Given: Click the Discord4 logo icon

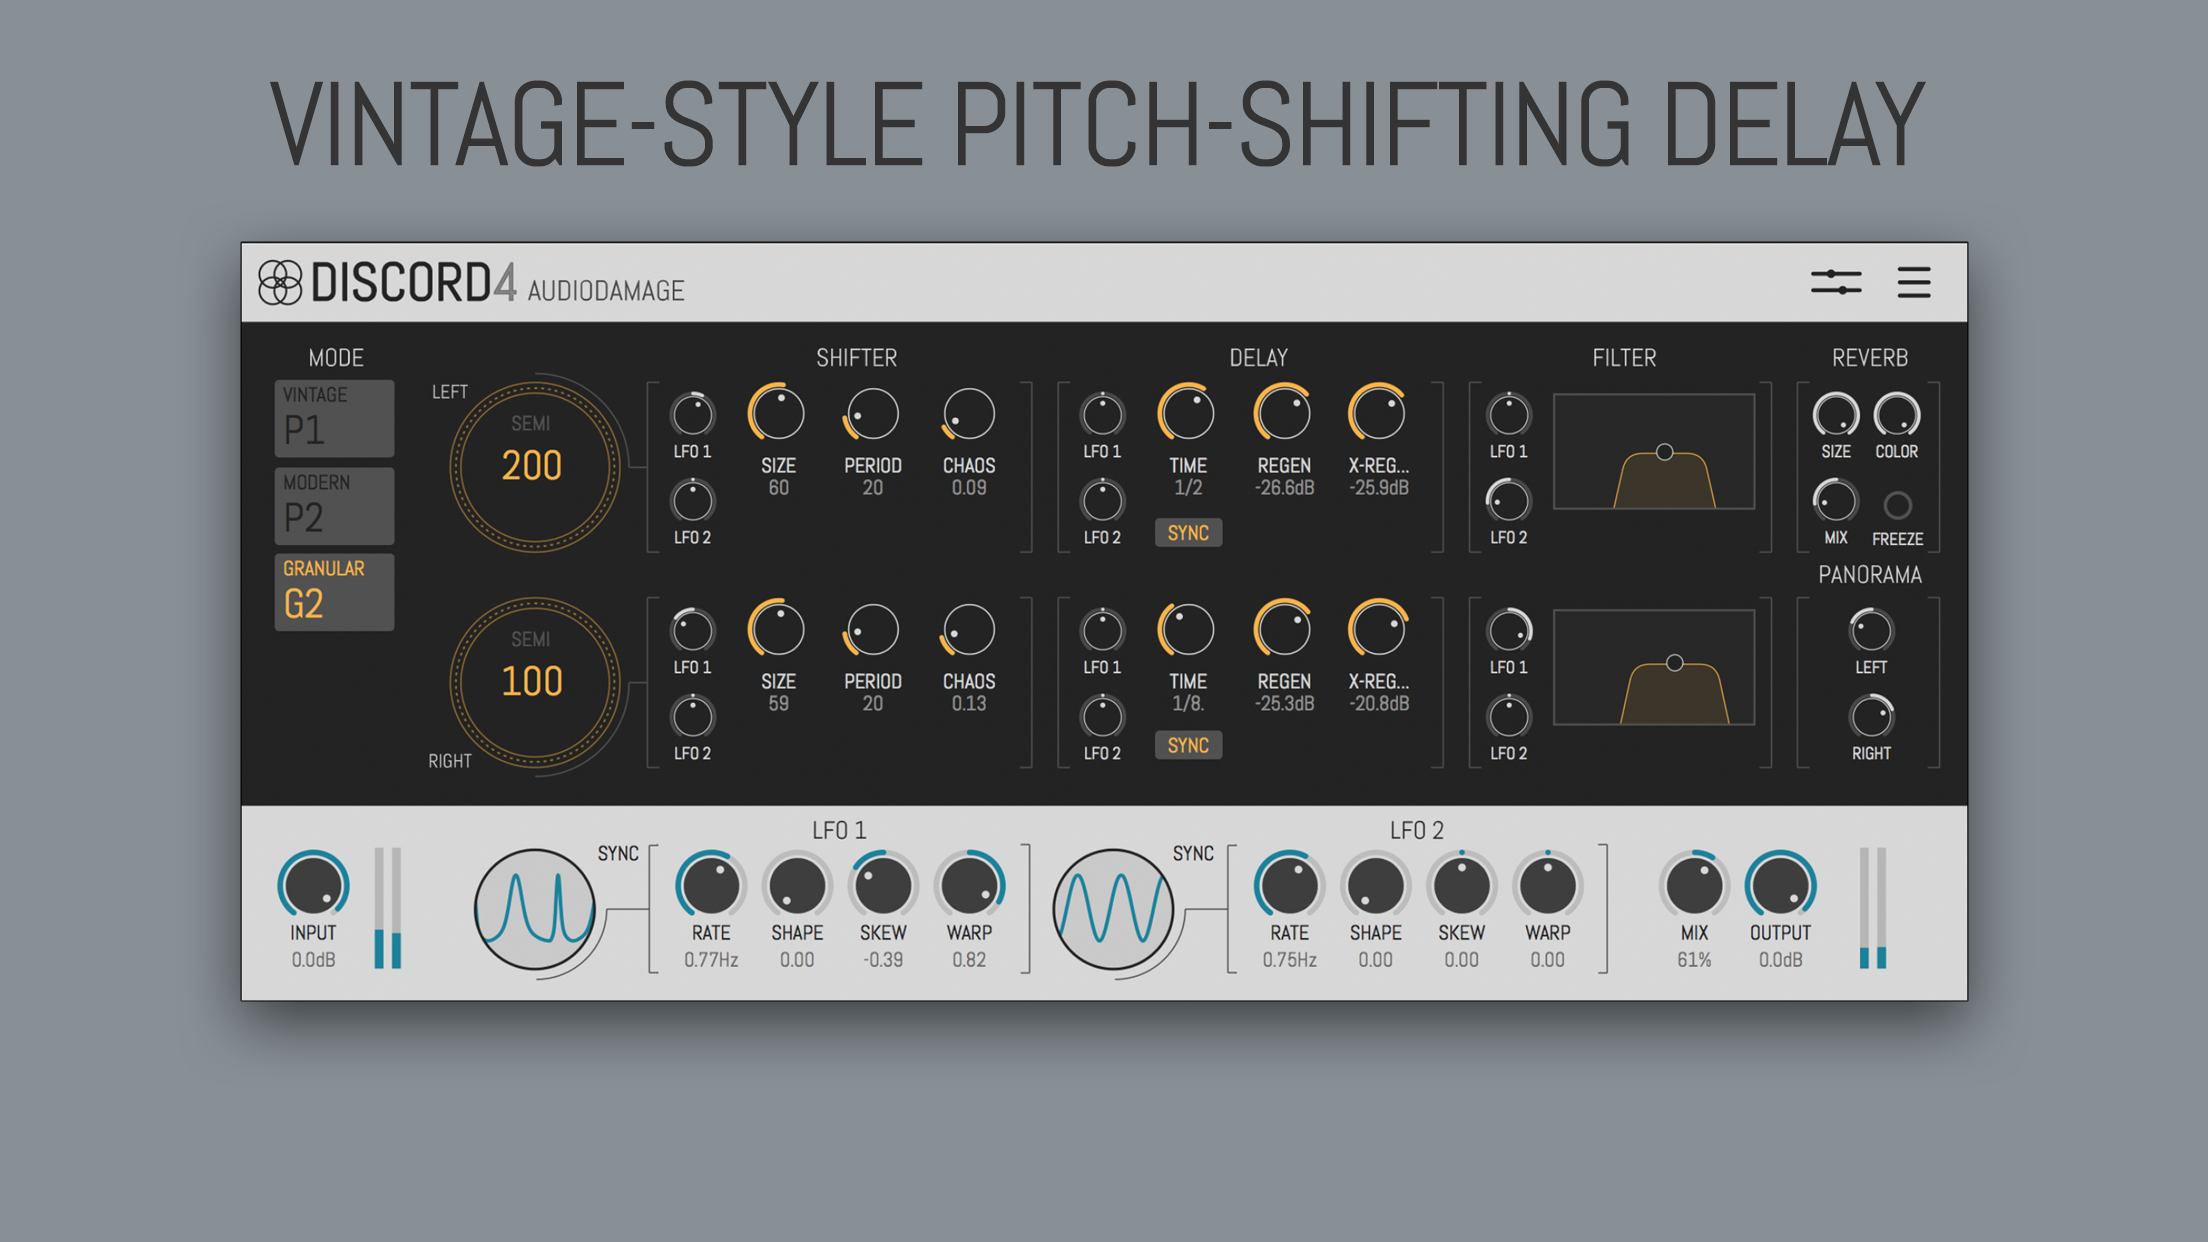Looking at the screenshot, I should click(x=280, y=283).
